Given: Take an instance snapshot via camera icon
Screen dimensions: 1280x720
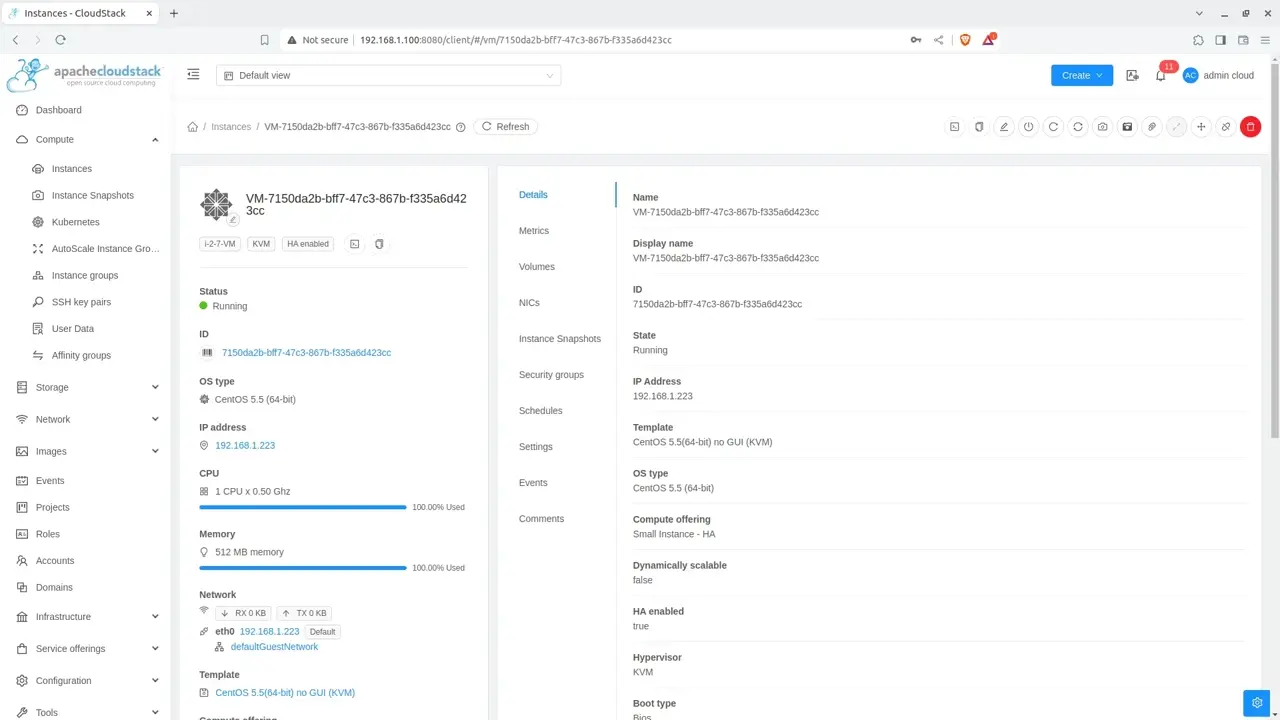Looking at the screenshot, I should (x=1102, y=127).
